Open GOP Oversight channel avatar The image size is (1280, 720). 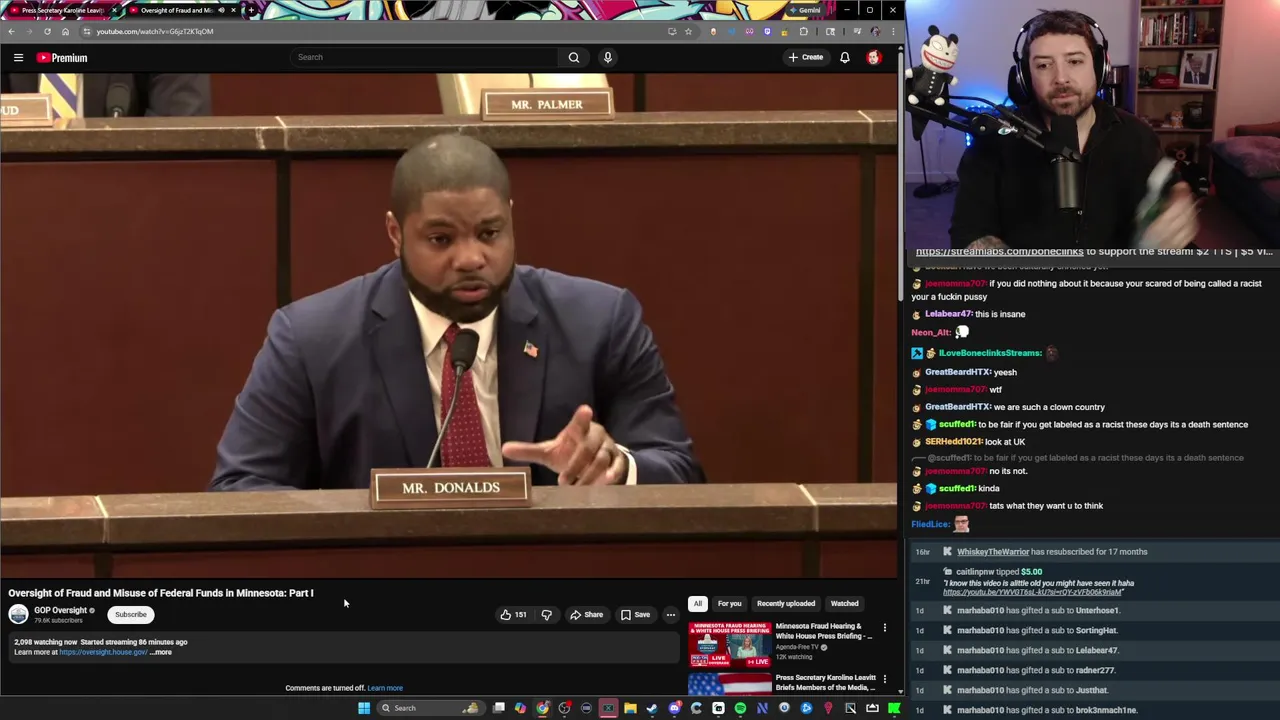[x=18, y=614]
